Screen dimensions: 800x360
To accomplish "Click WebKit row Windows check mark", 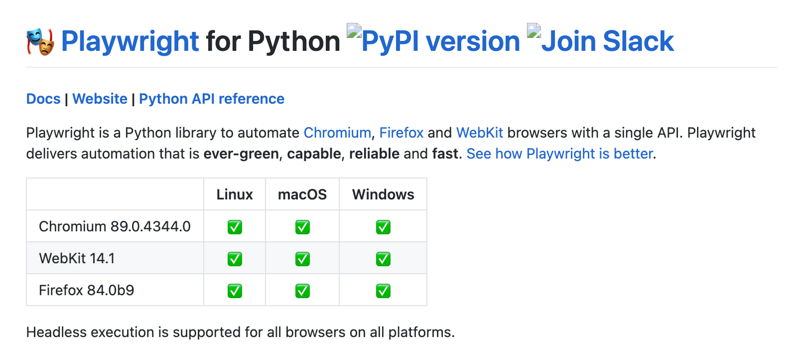I will tap(383, 259).
